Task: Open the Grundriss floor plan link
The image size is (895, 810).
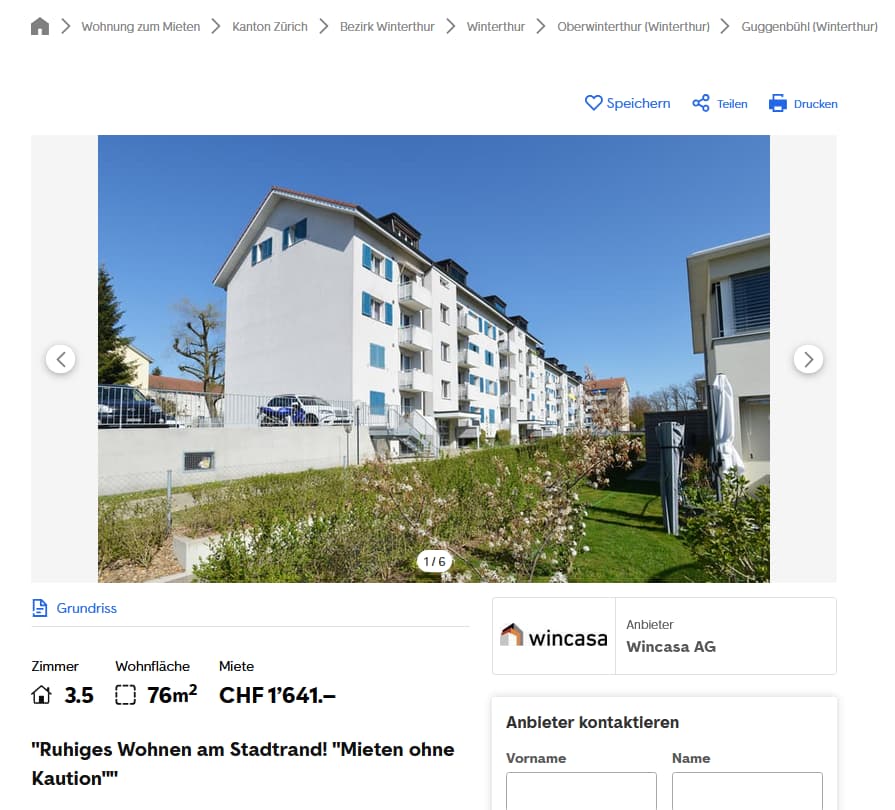Action: [x=86, y=608]
